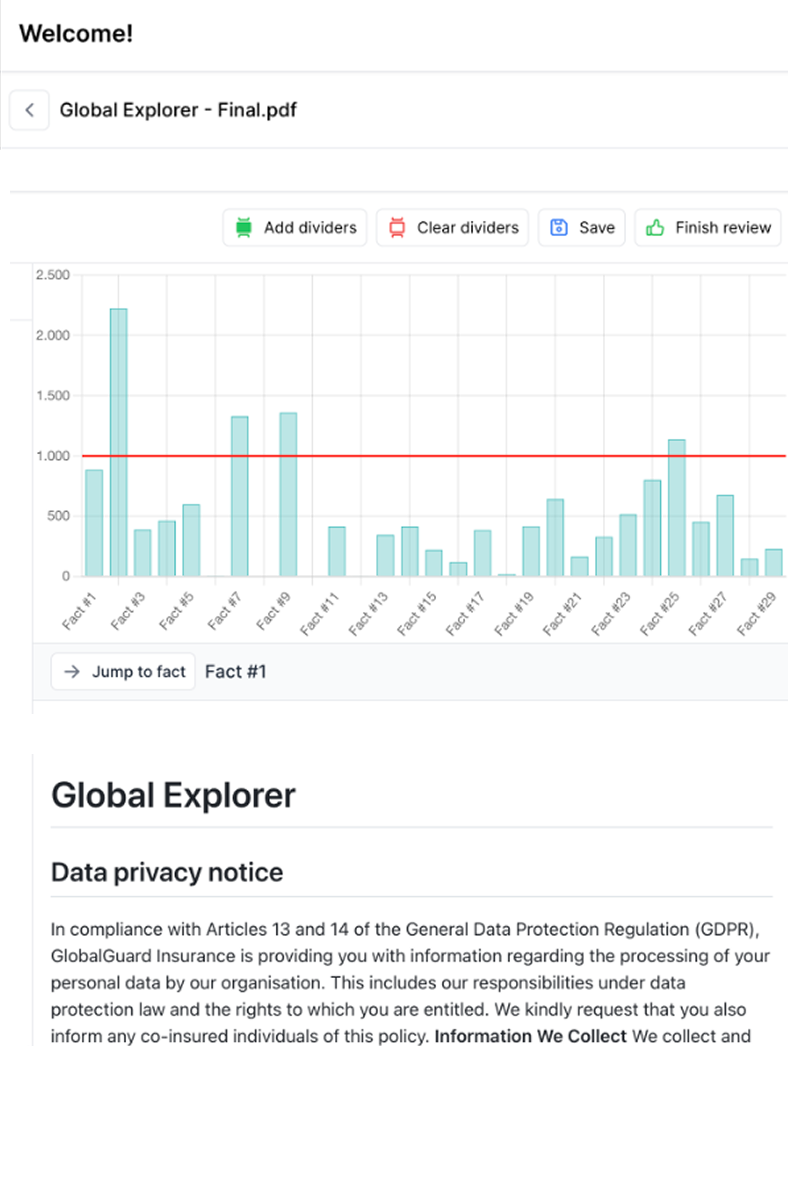Select the Fact #29 bar at chart end
Viewport: 788px width, 1184px height.
(774, 563)
